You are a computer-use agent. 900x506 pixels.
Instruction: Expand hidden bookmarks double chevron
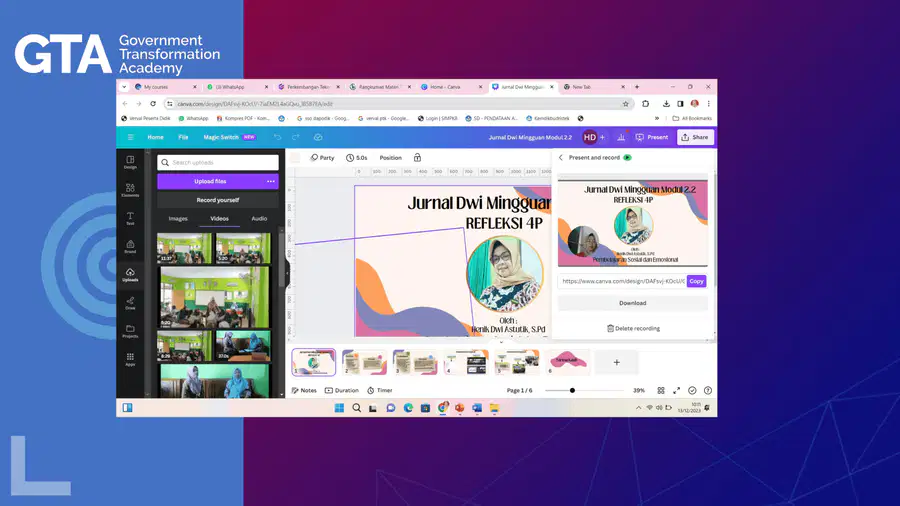(657, 118)
